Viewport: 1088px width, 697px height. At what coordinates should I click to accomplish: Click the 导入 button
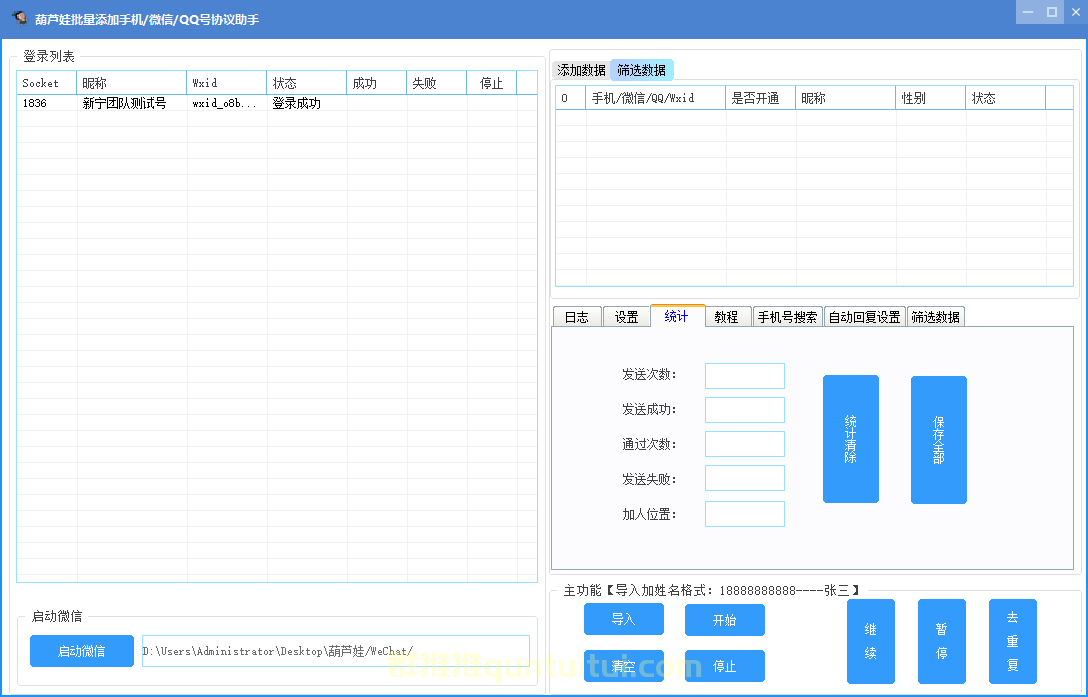pos(624,619)
